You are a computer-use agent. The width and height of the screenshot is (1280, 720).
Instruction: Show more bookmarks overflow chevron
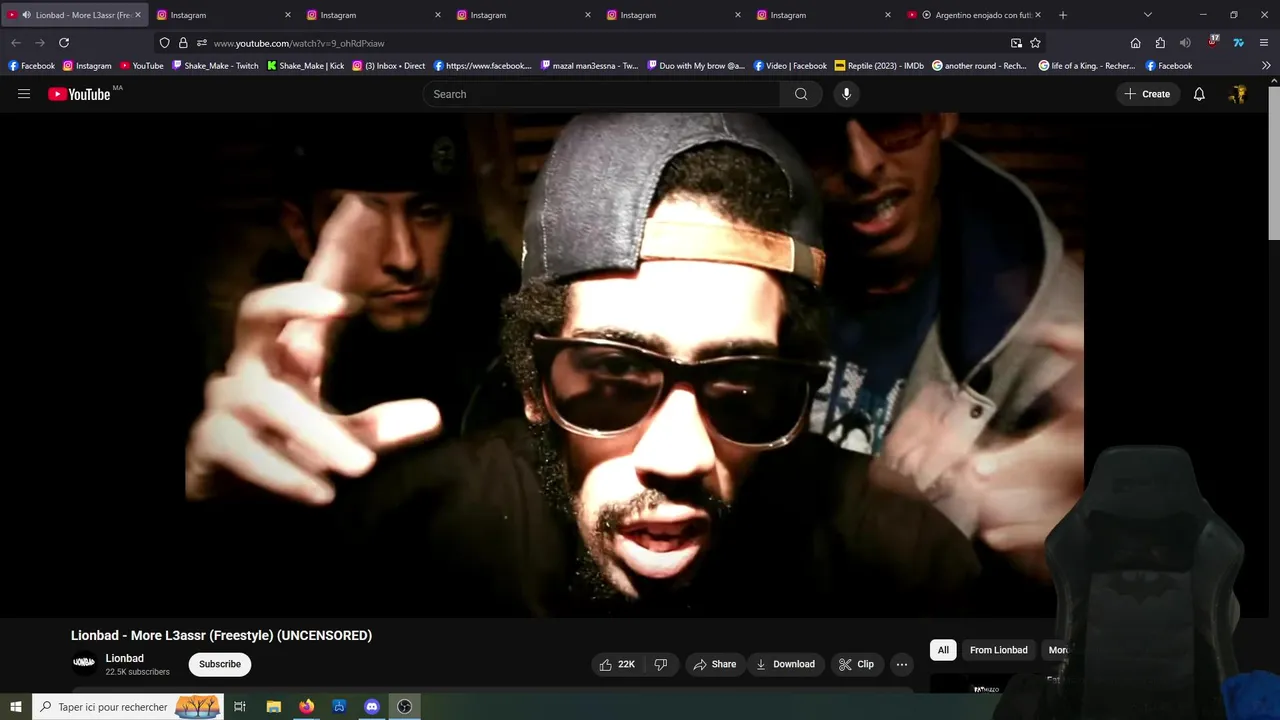point(1266,66)
